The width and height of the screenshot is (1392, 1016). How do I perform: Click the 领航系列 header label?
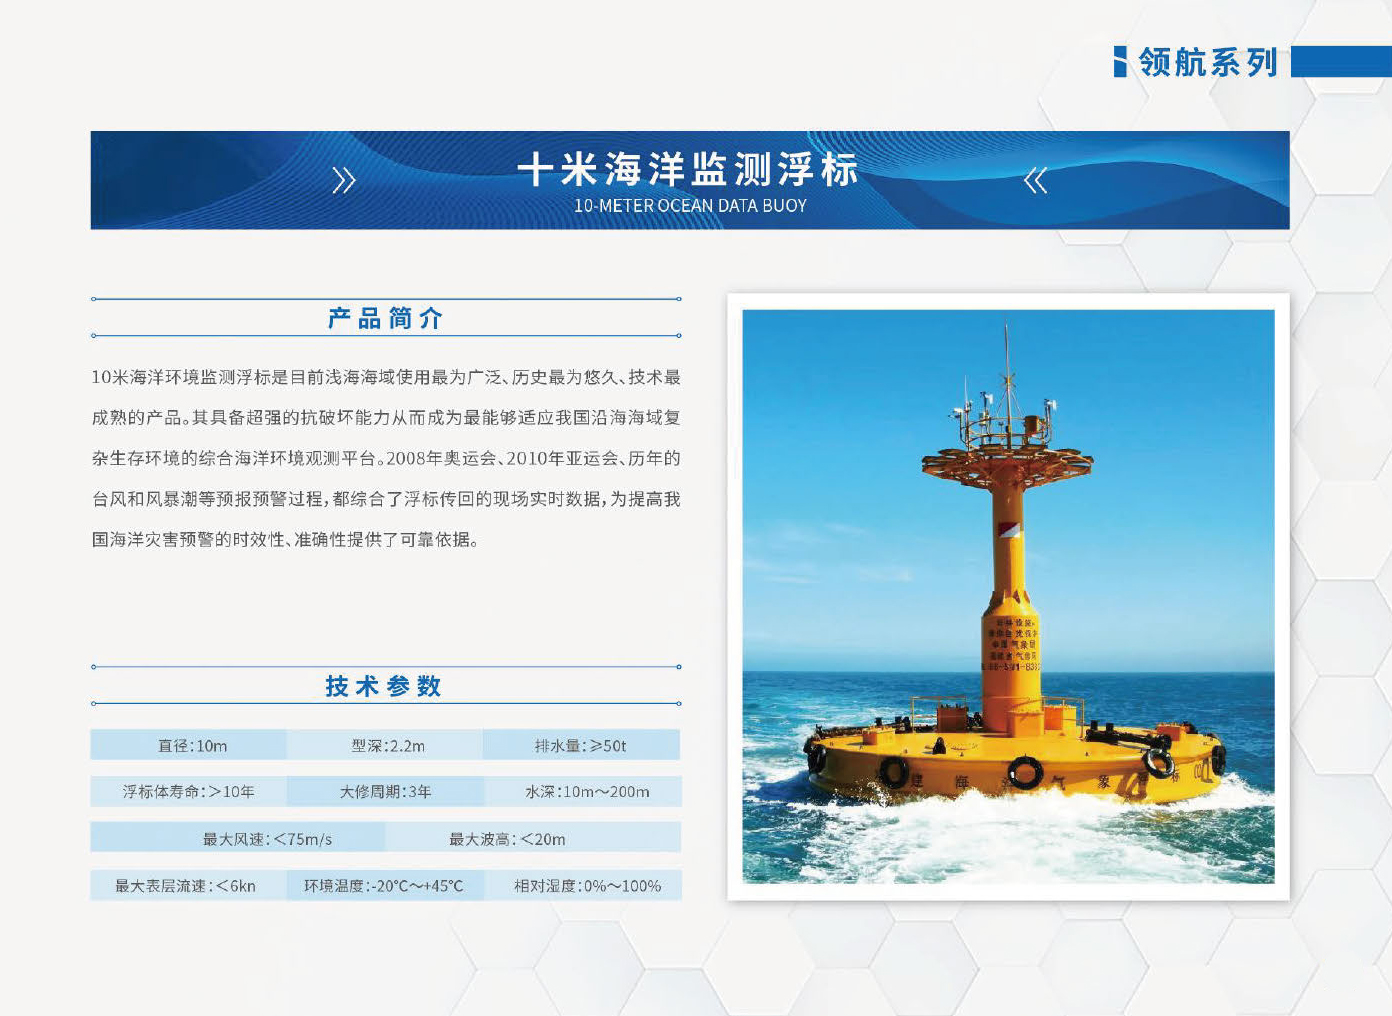tap(1208, 62)
